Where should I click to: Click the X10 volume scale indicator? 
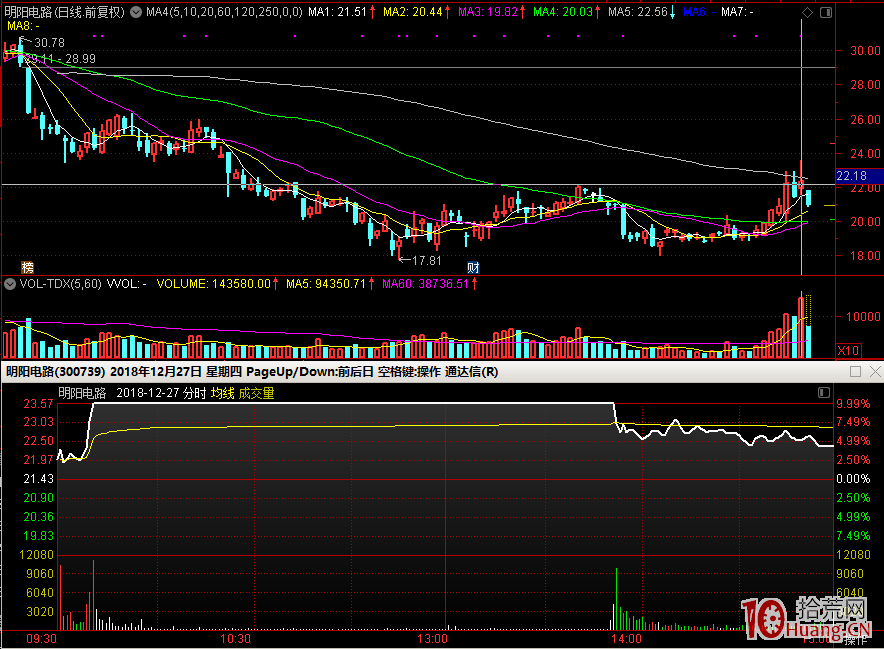coord(848,350)
